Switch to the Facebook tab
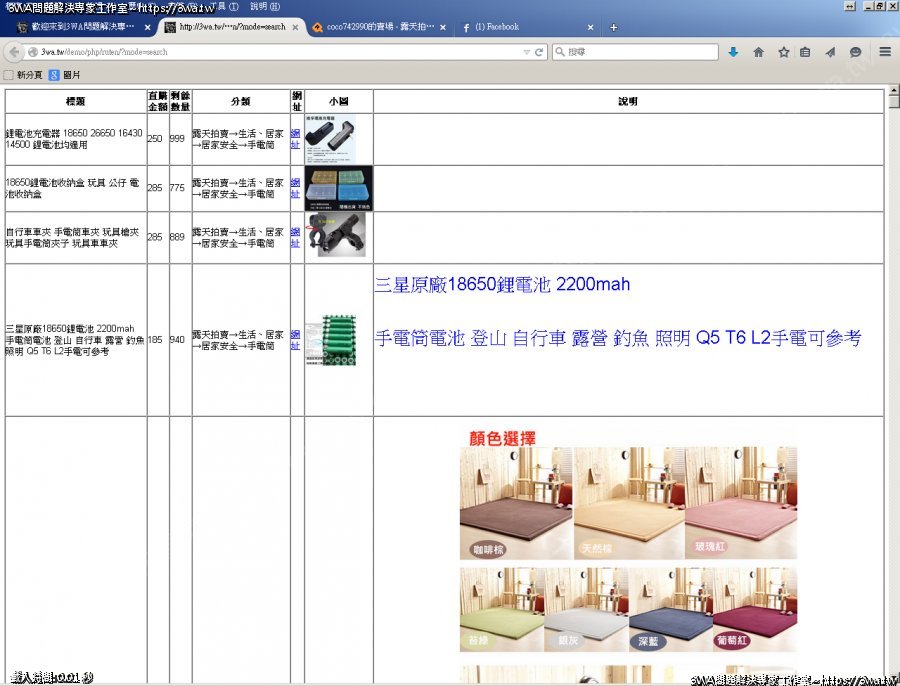The width and height of the screenshot is (900, 686). pyautogui.click(x=524, y=27)
